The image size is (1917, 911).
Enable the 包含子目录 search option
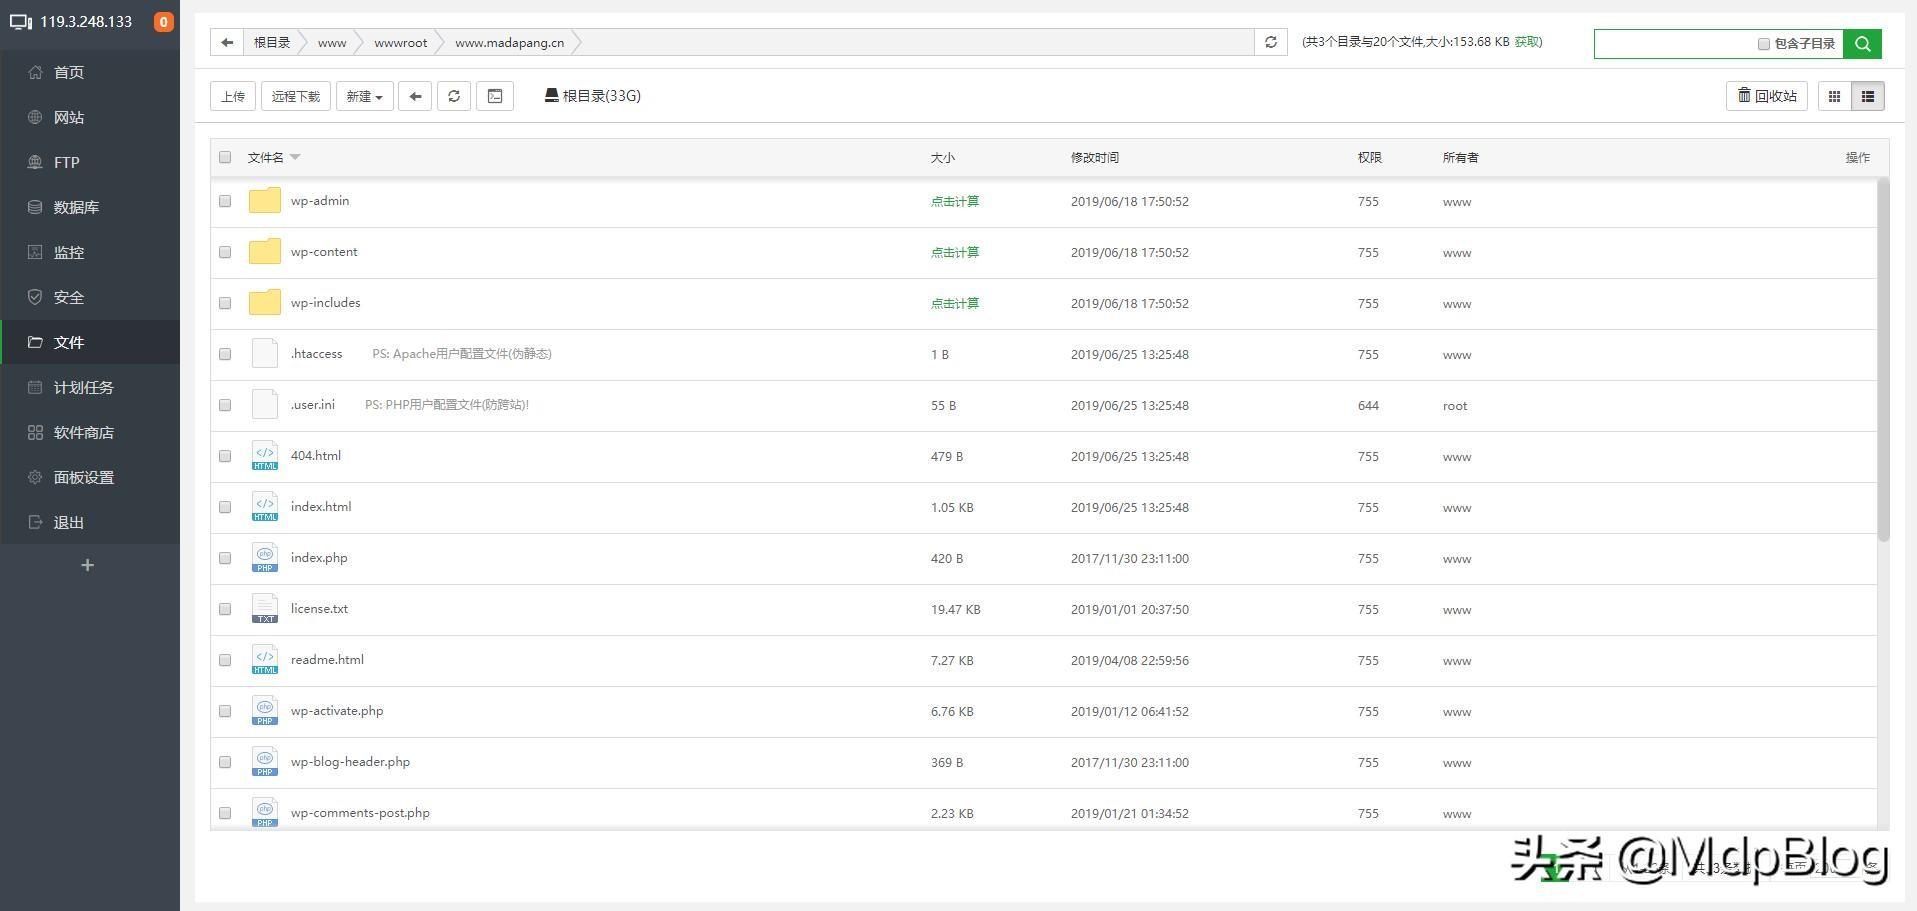pyautogui.click(x=1764, y=44)
